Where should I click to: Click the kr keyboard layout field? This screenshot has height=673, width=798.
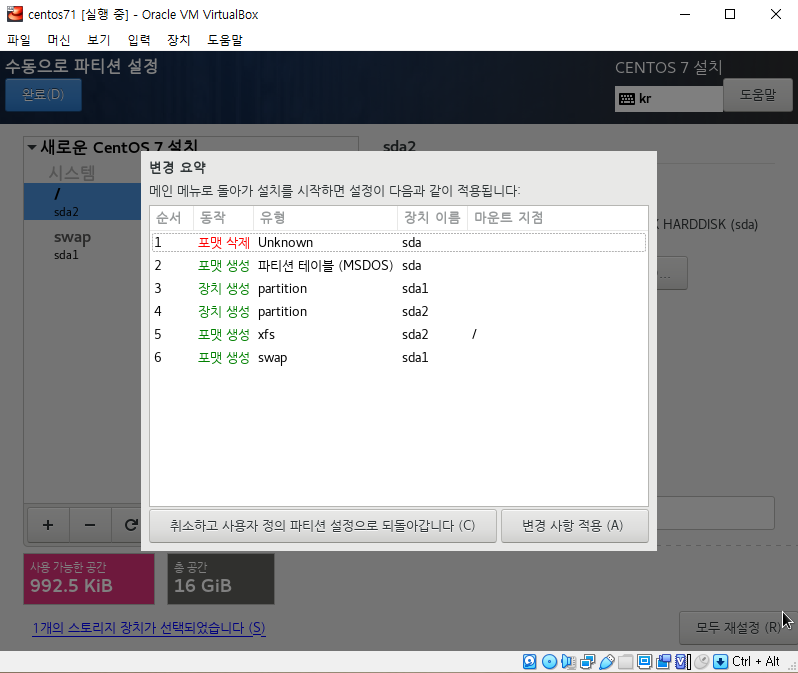669,99
